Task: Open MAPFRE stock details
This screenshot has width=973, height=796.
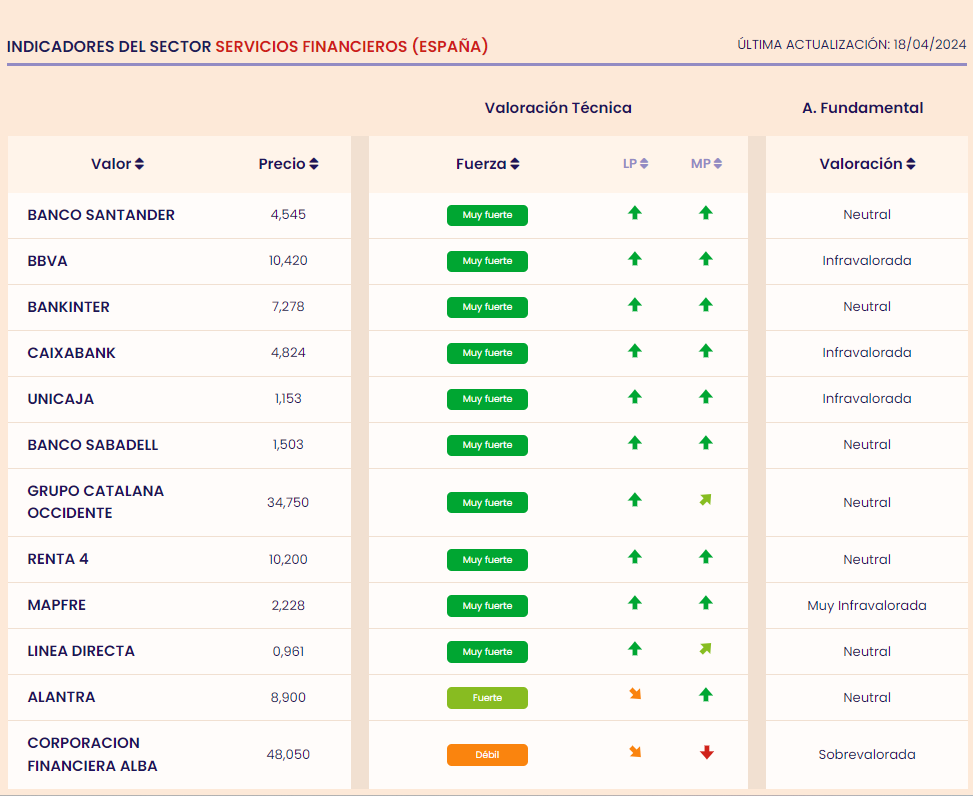Action: coord(56,605)
